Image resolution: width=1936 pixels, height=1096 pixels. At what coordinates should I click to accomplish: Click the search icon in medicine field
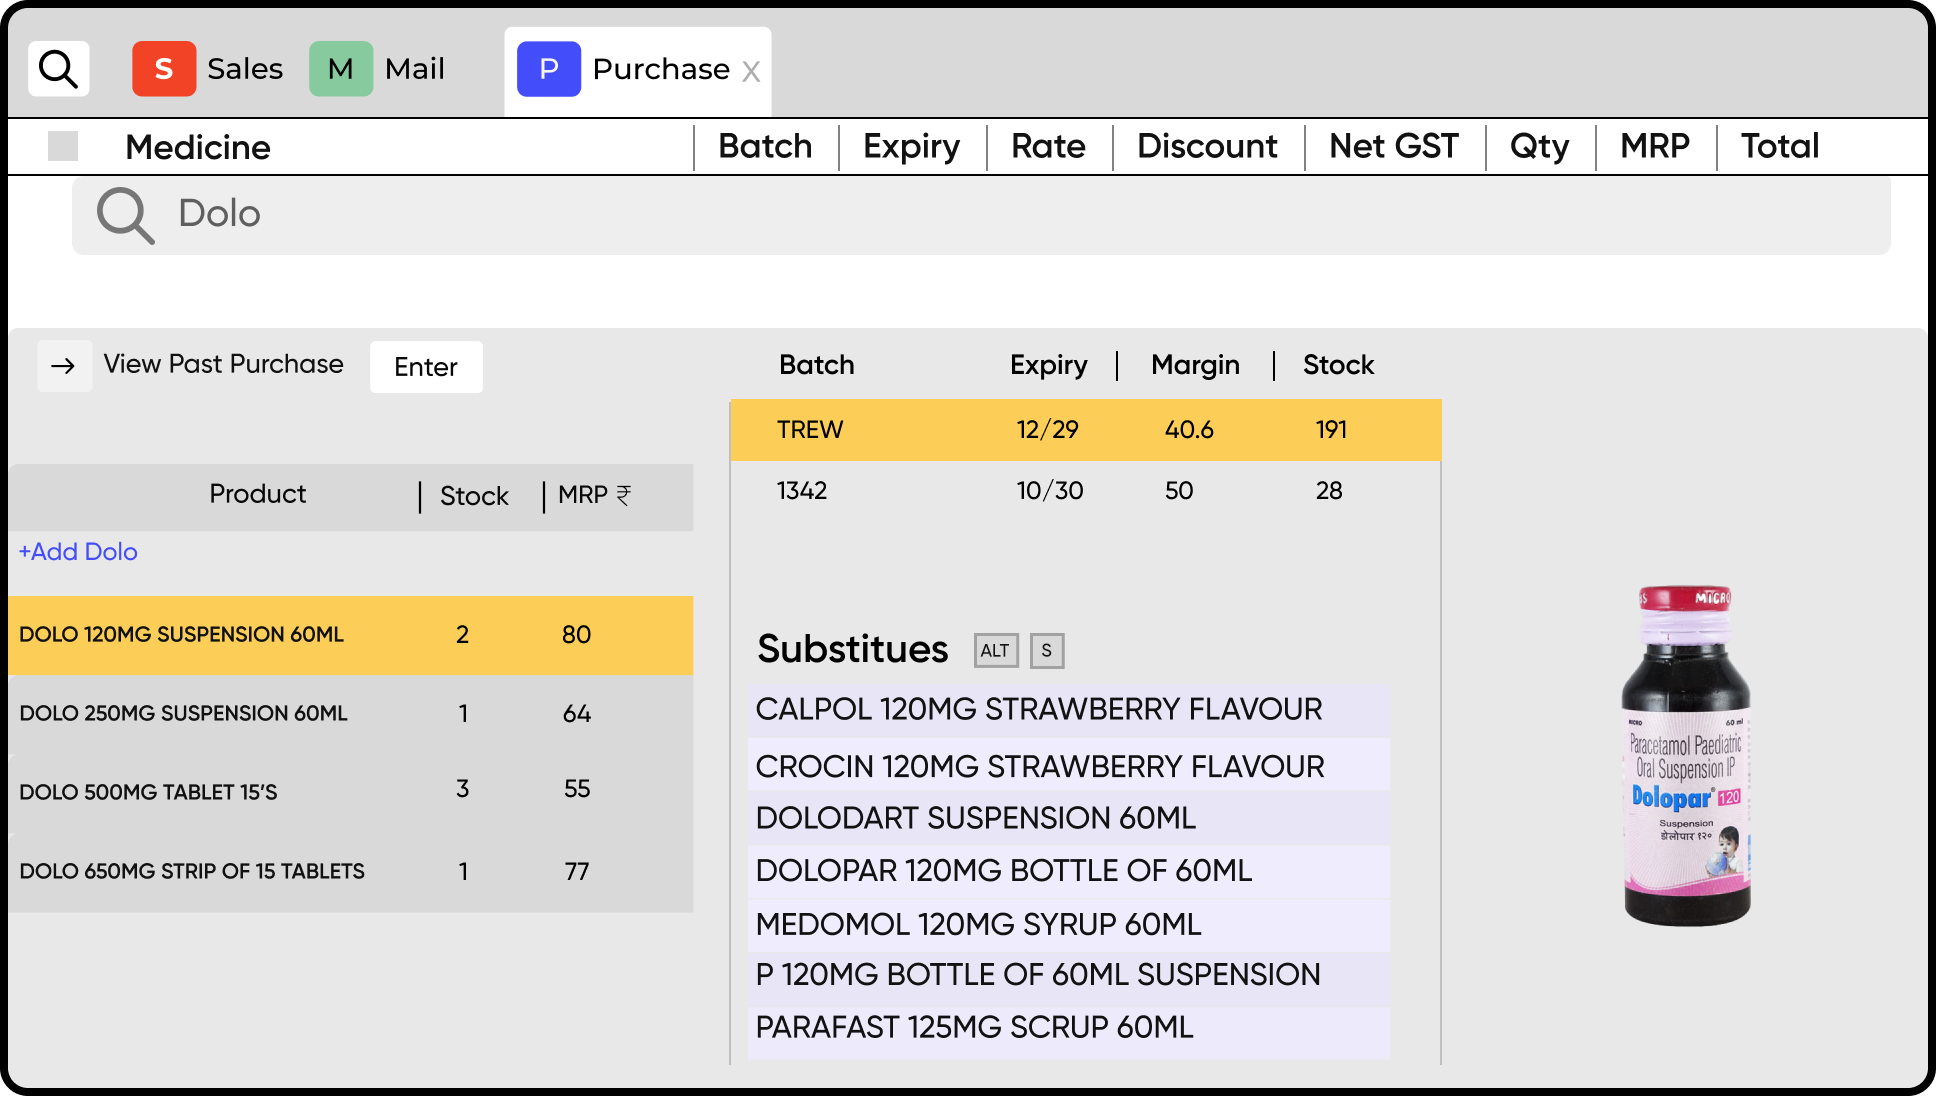(125, 215)
